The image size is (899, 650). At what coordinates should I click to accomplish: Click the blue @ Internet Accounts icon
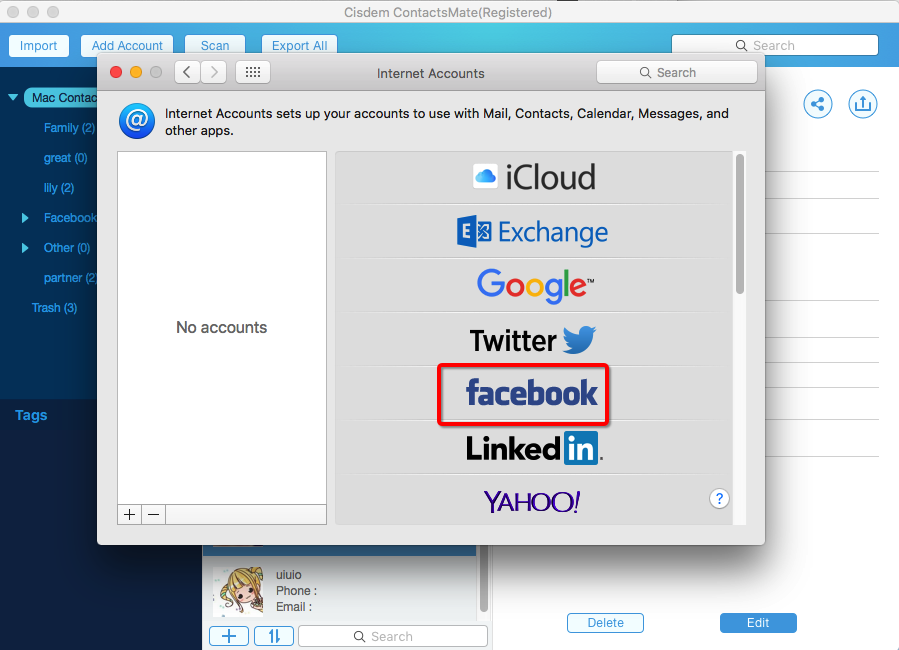pyautogui.click(x=136, y=121)
